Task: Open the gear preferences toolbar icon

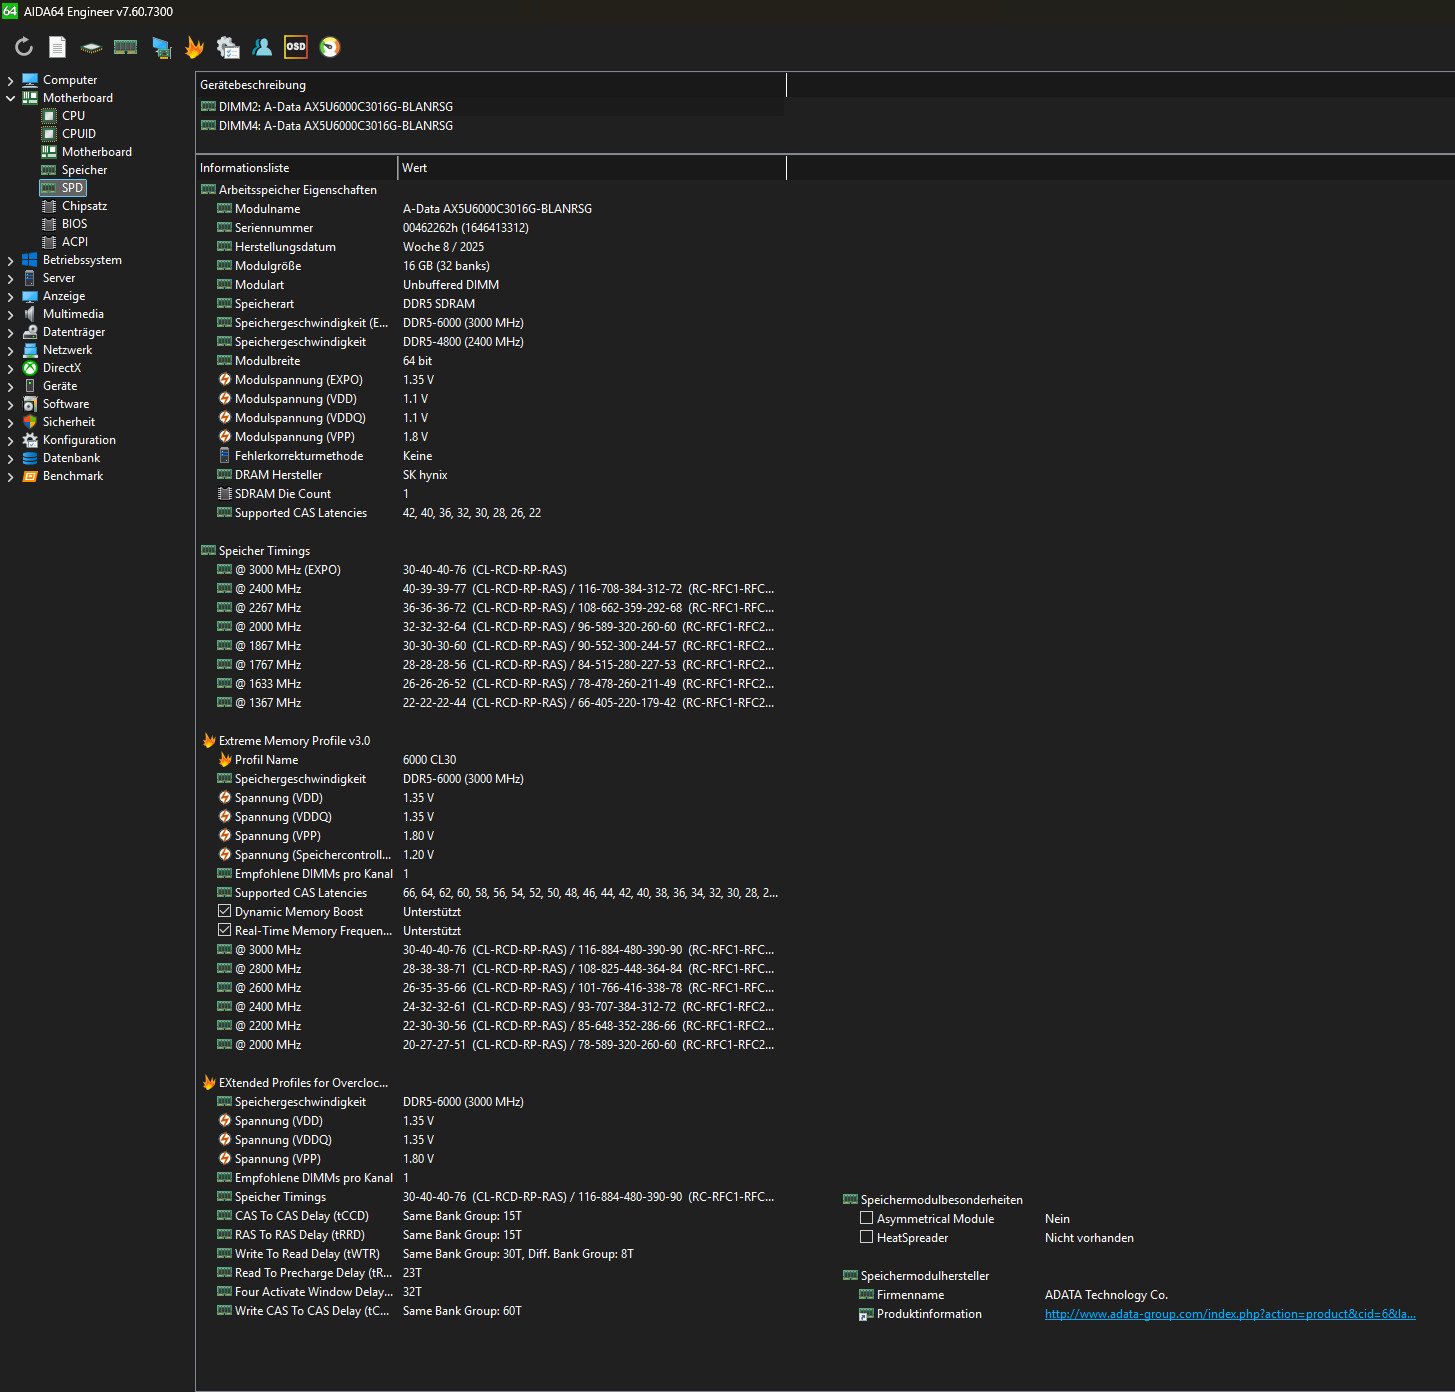Action: [x=228, y=47]
